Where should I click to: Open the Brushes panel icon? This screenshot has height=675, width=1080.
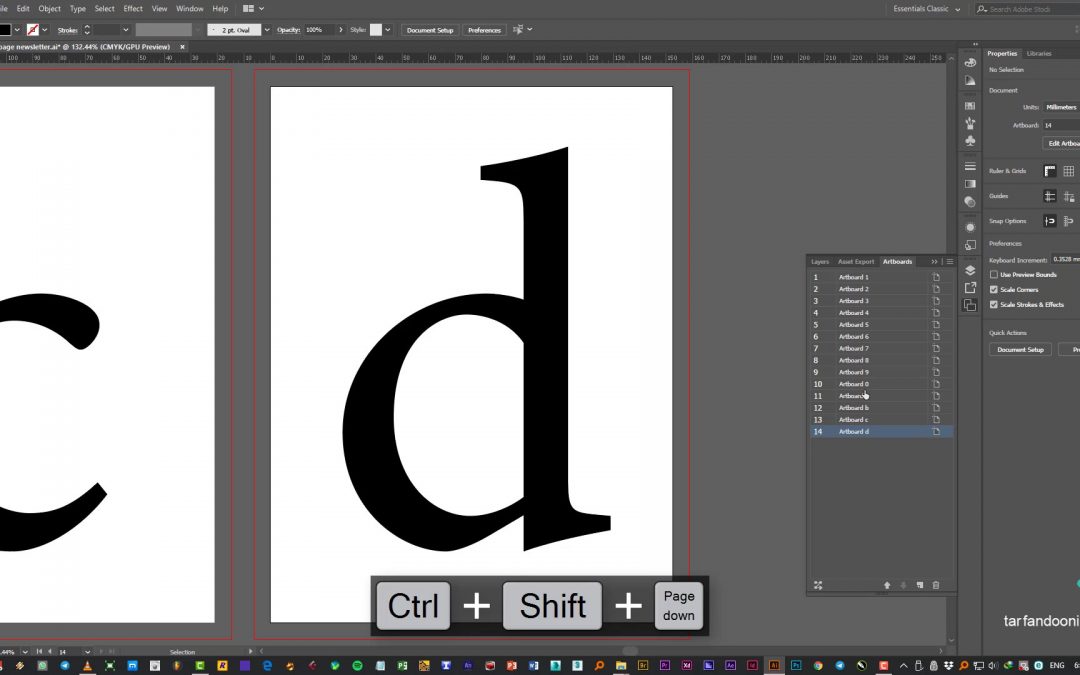[x=970, y=123]
